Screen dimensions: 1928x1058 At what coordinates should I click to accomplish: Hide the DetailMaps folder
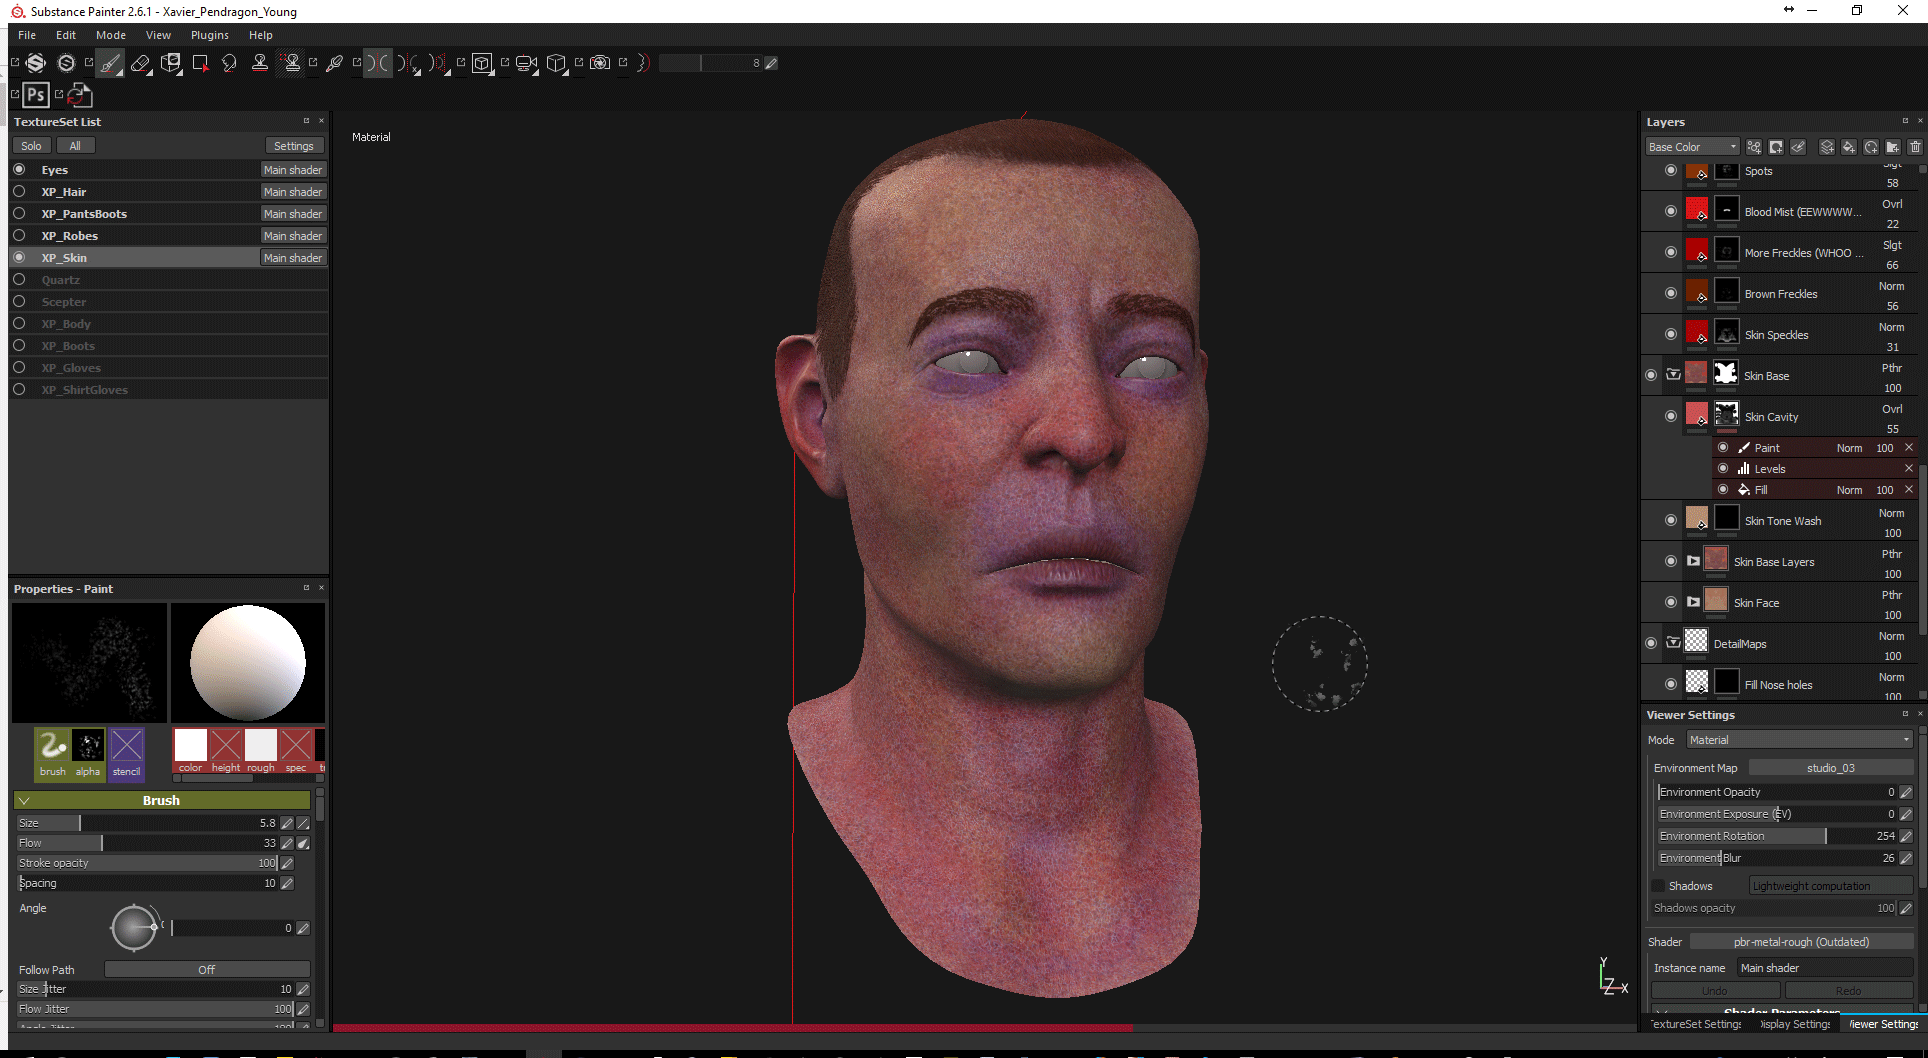coord(1651,643)
